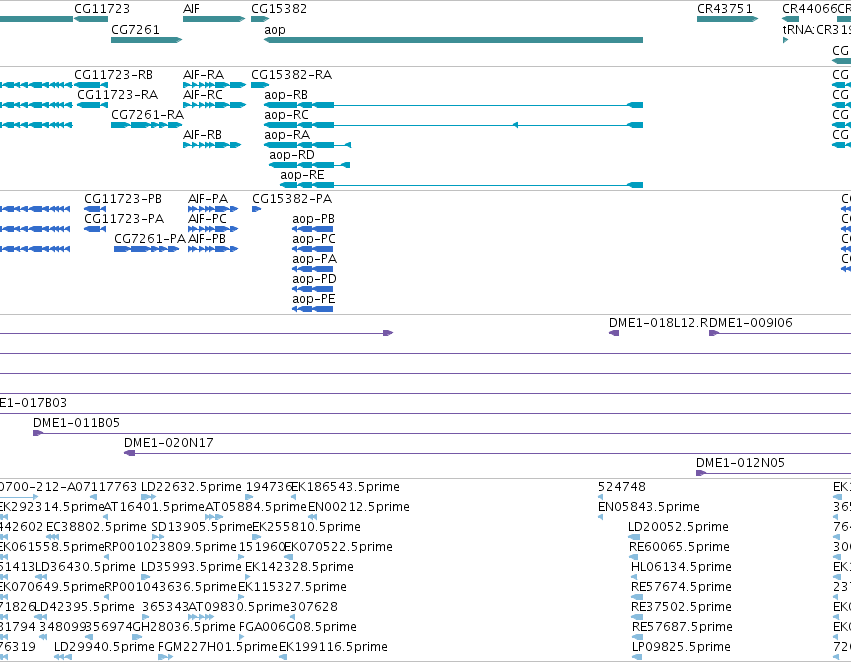Open the aop-PC protein feature

click(x=313, y=249)
